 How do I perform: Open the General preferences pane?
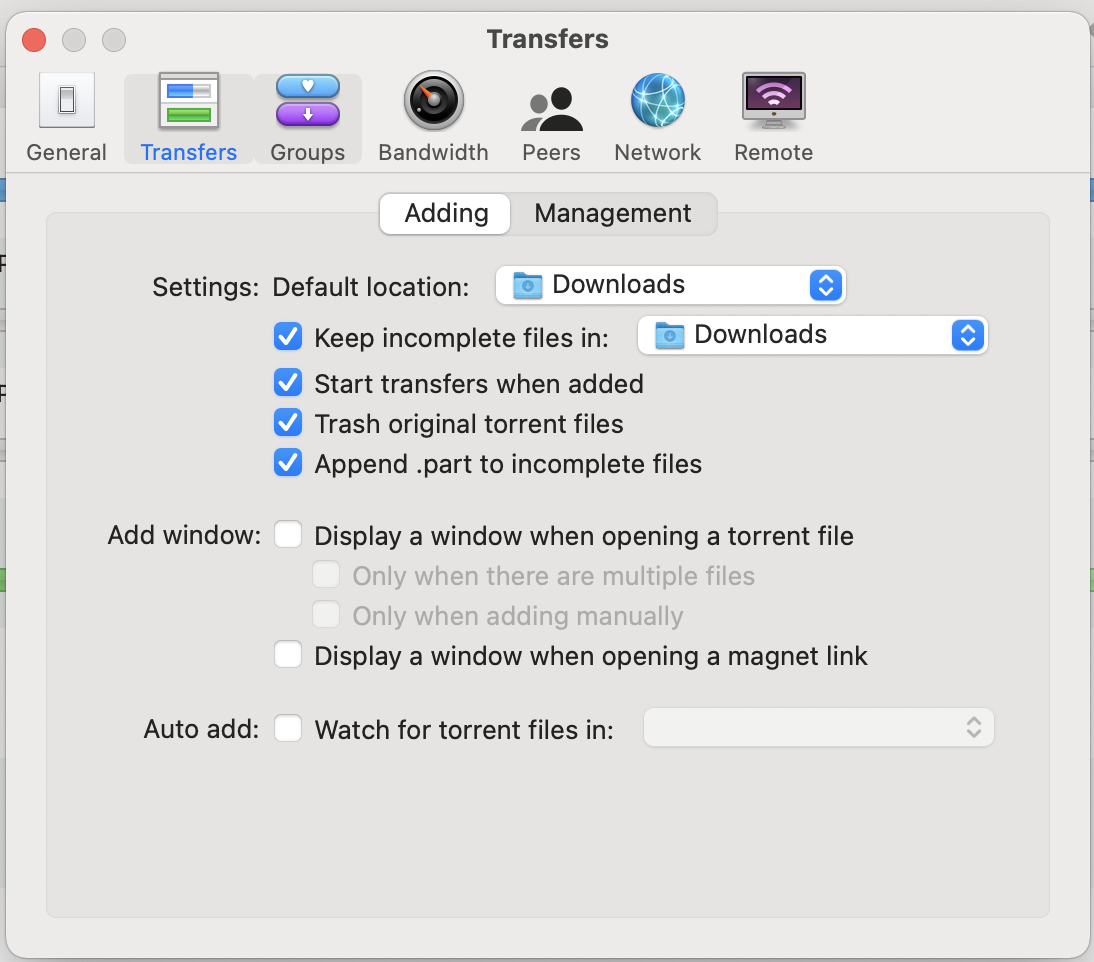pyautogui.click(x=66, y=115)
